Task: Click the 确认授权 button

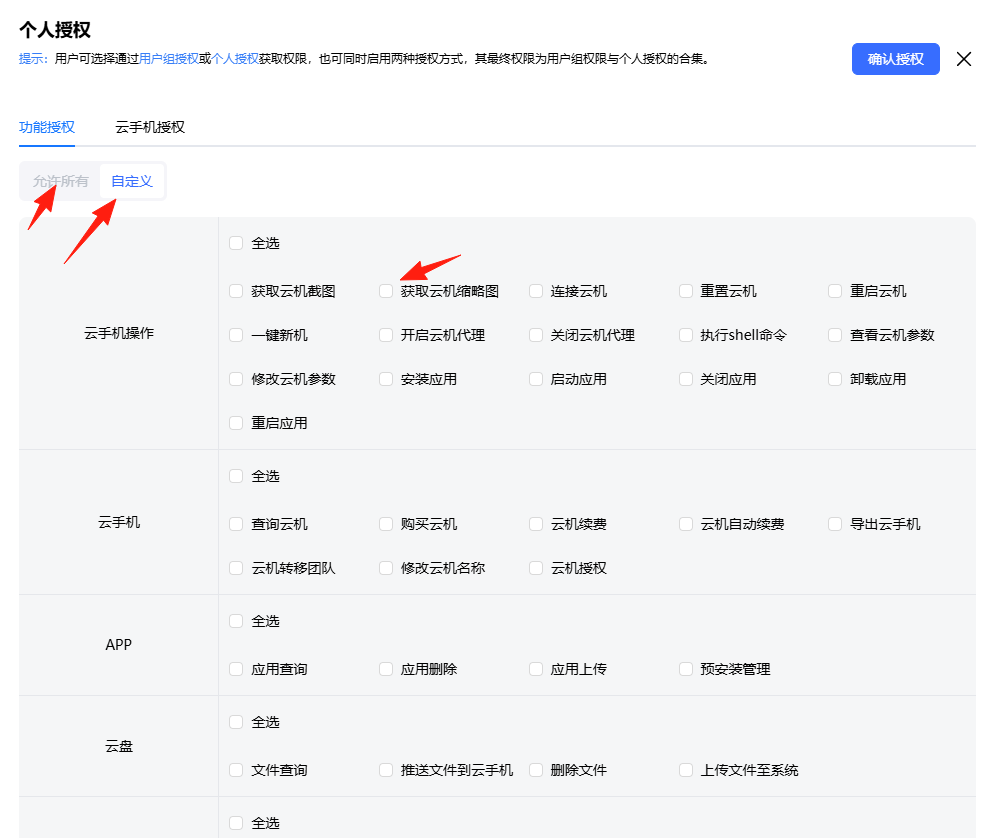Action: [895, 59]
